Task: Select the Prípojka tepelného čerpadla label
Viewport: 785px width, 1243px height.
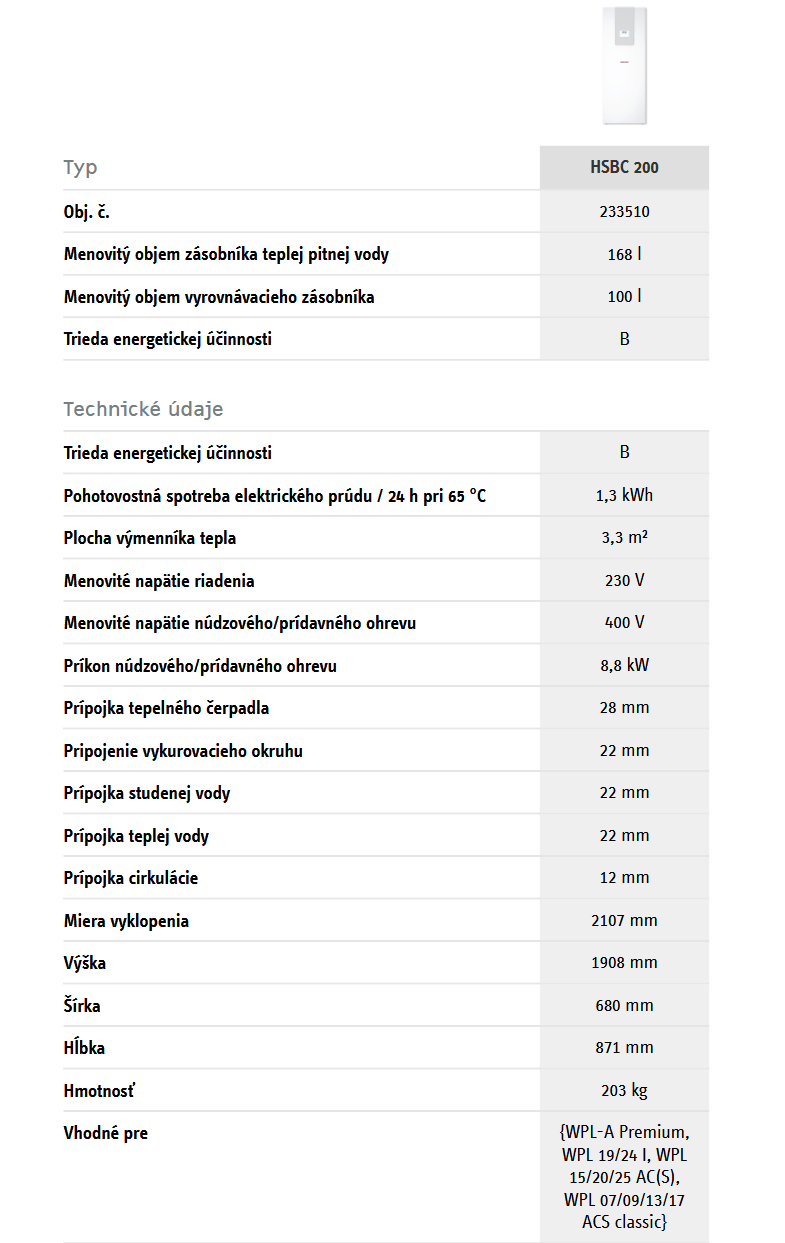Action: pyautogui.click(x=166, y=708)
